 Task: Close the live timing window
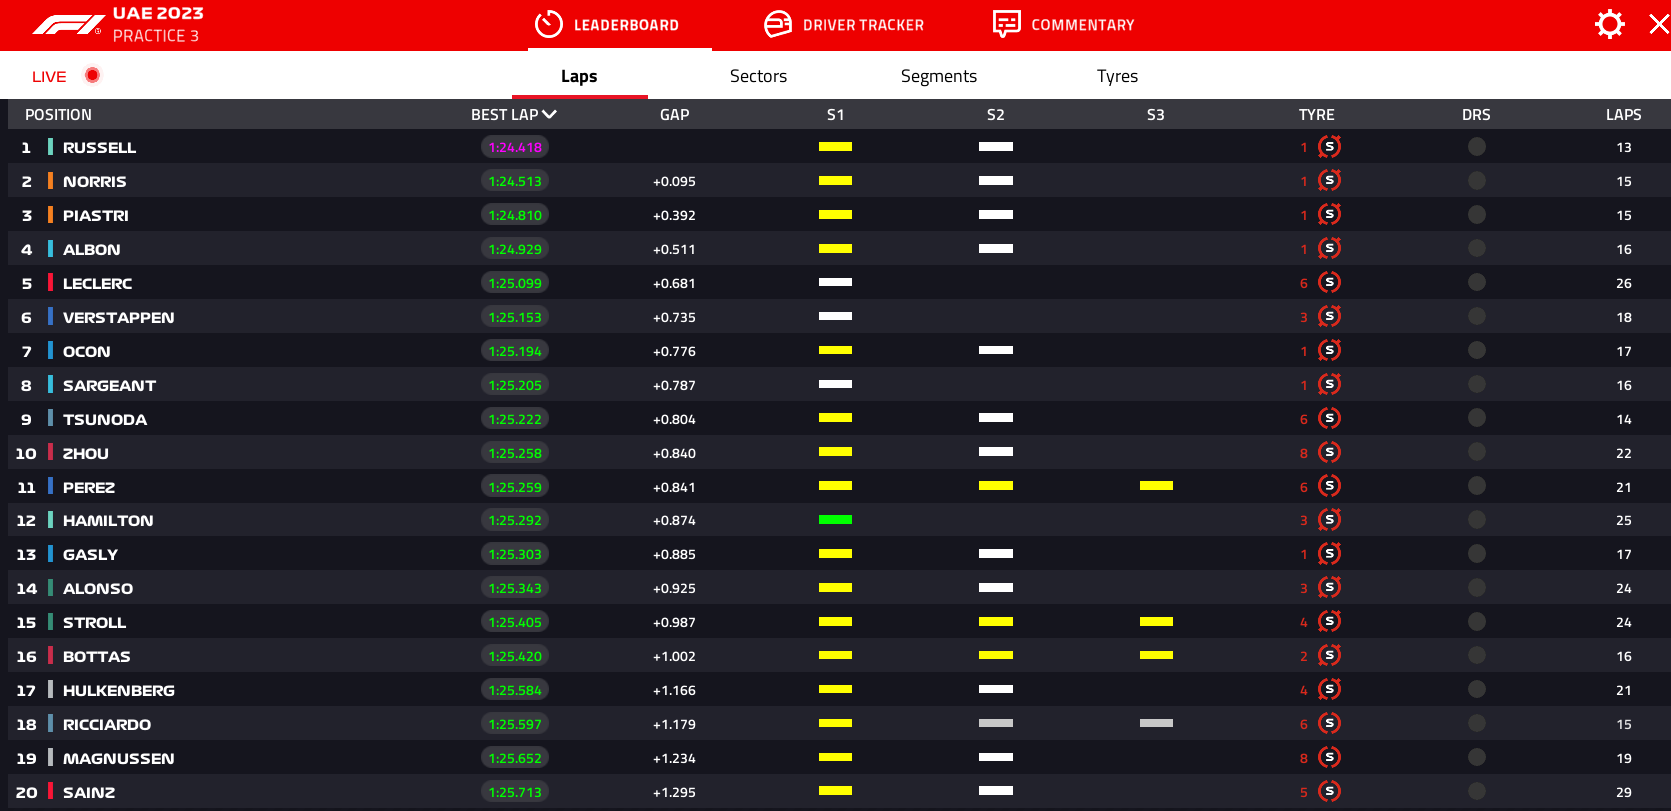pyautogui.click(x=1659, y=24)
